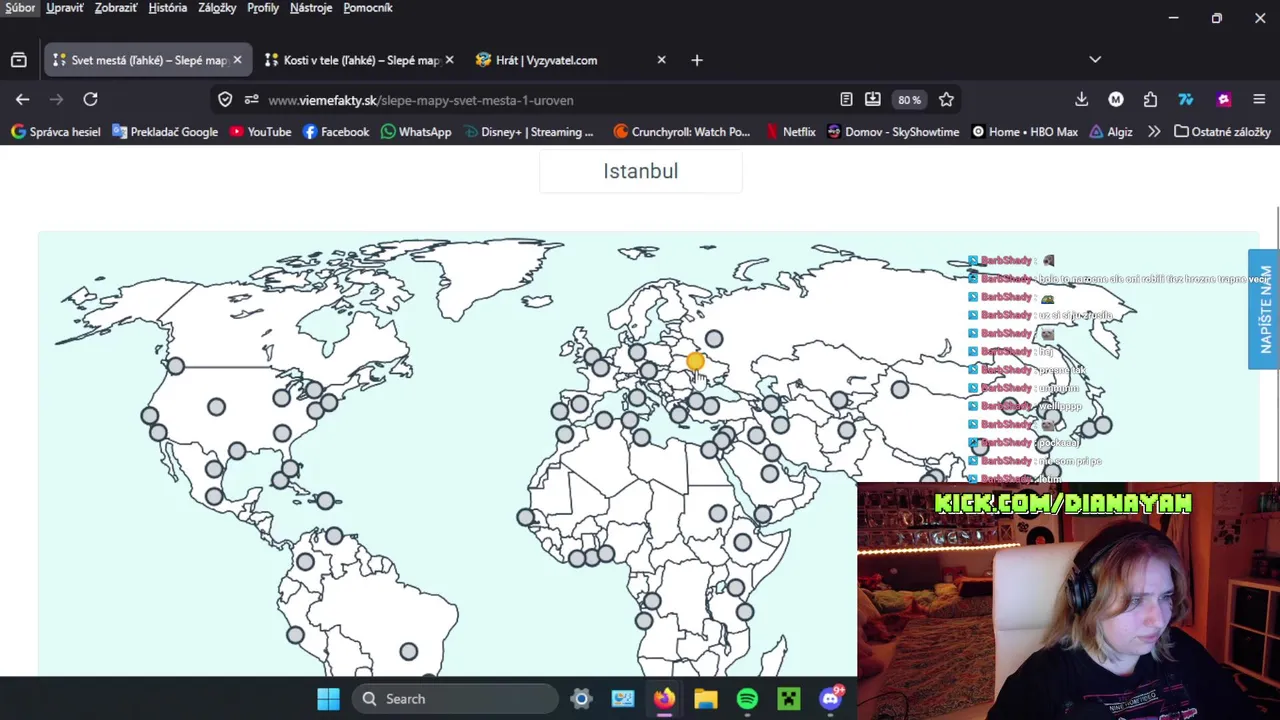1280x720 pixels.
Task: Close the Hrát | Vyzyvatel.com tab
Action: (x=661, y=60)
